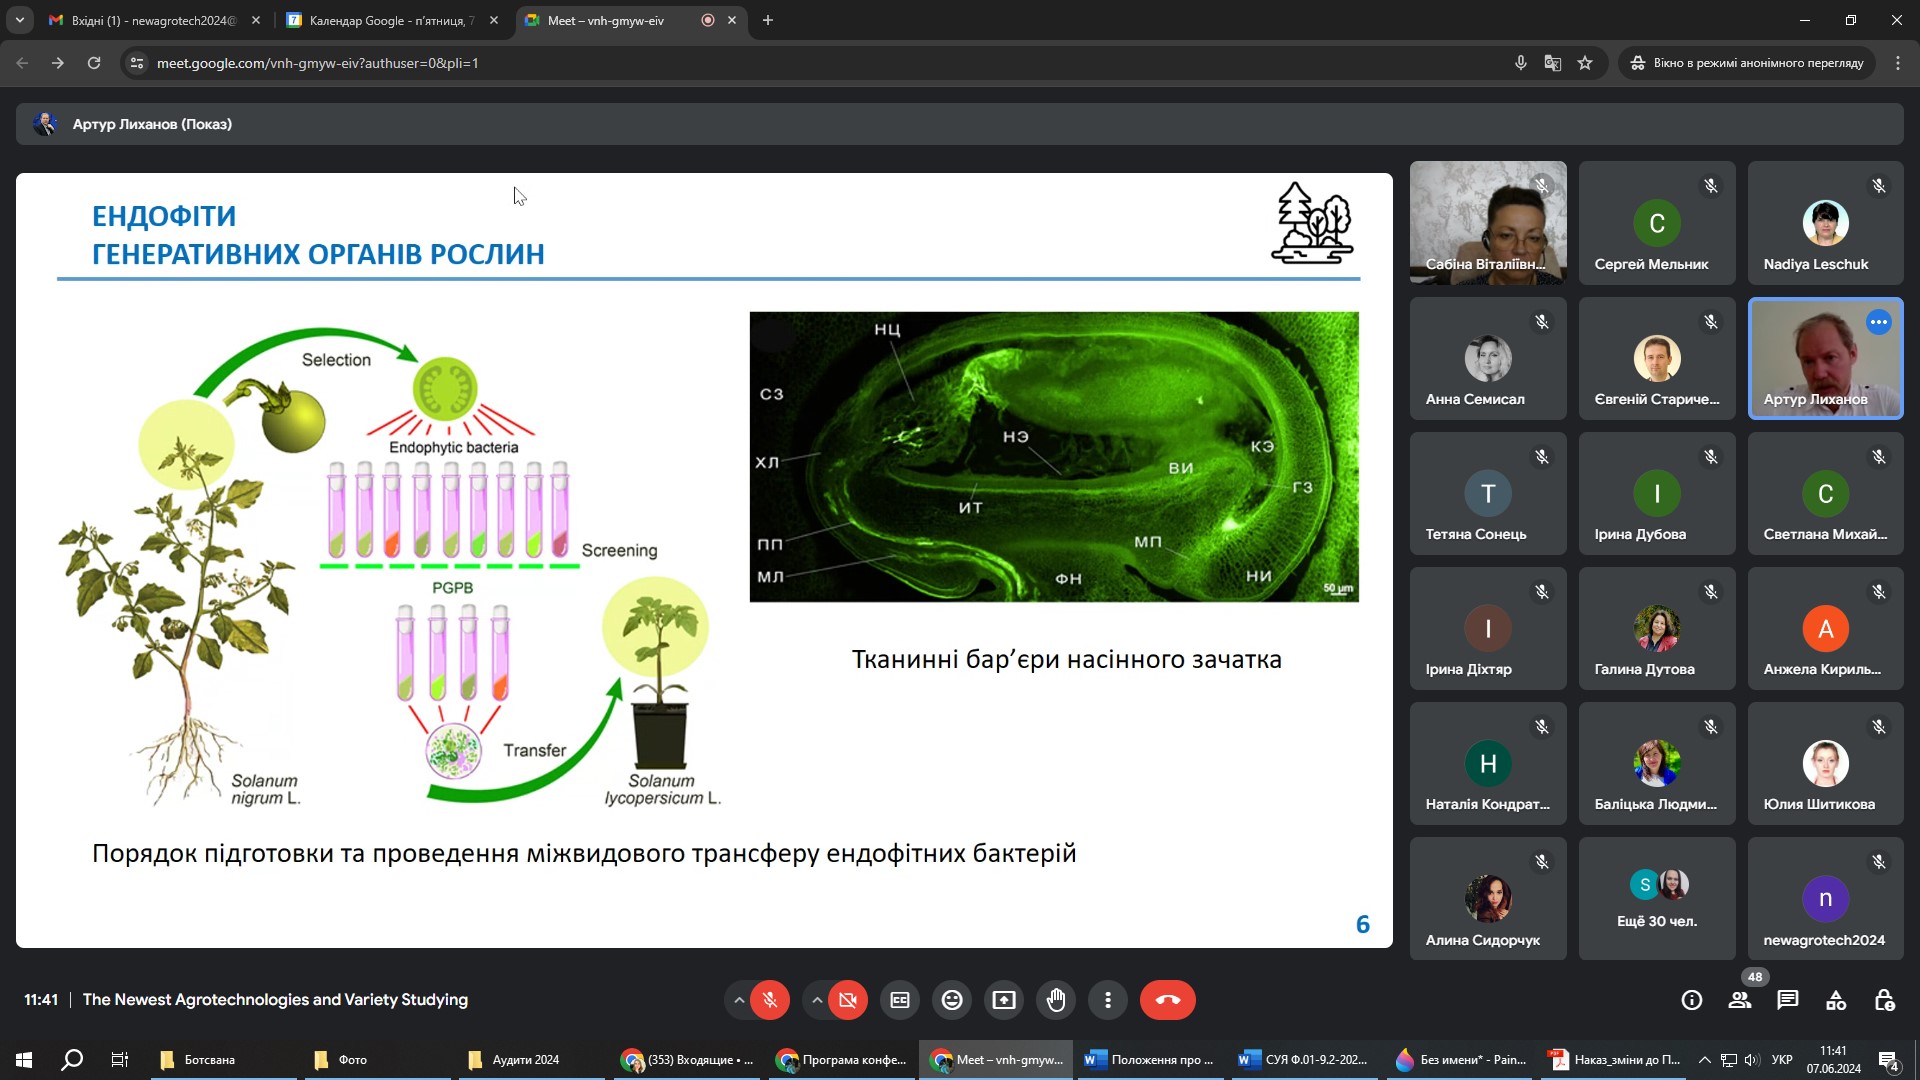
Task: Click the present screen icon
Action: coord(1004,1000)
